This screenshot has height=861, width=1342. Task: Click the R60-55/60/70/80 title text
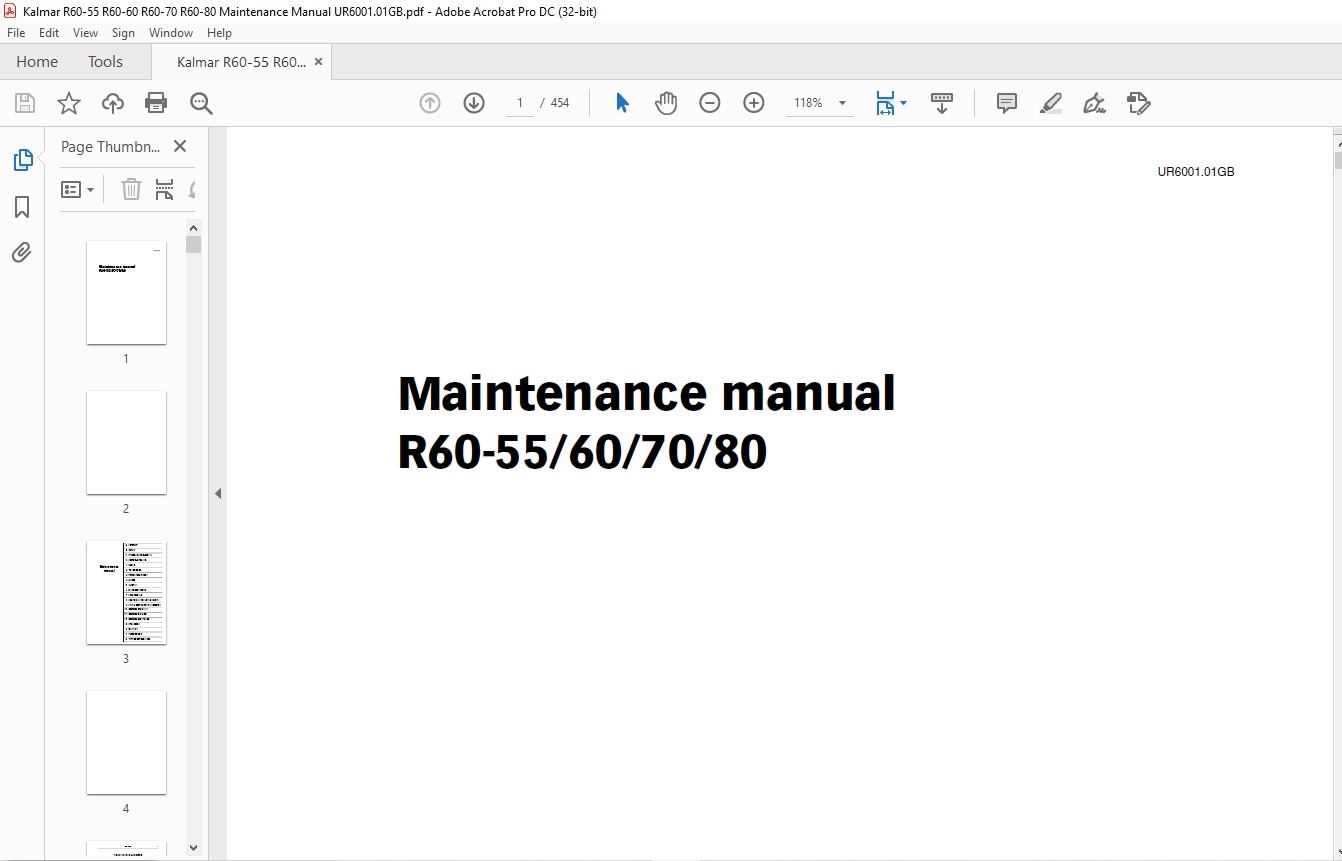click(x=582, y=452)
